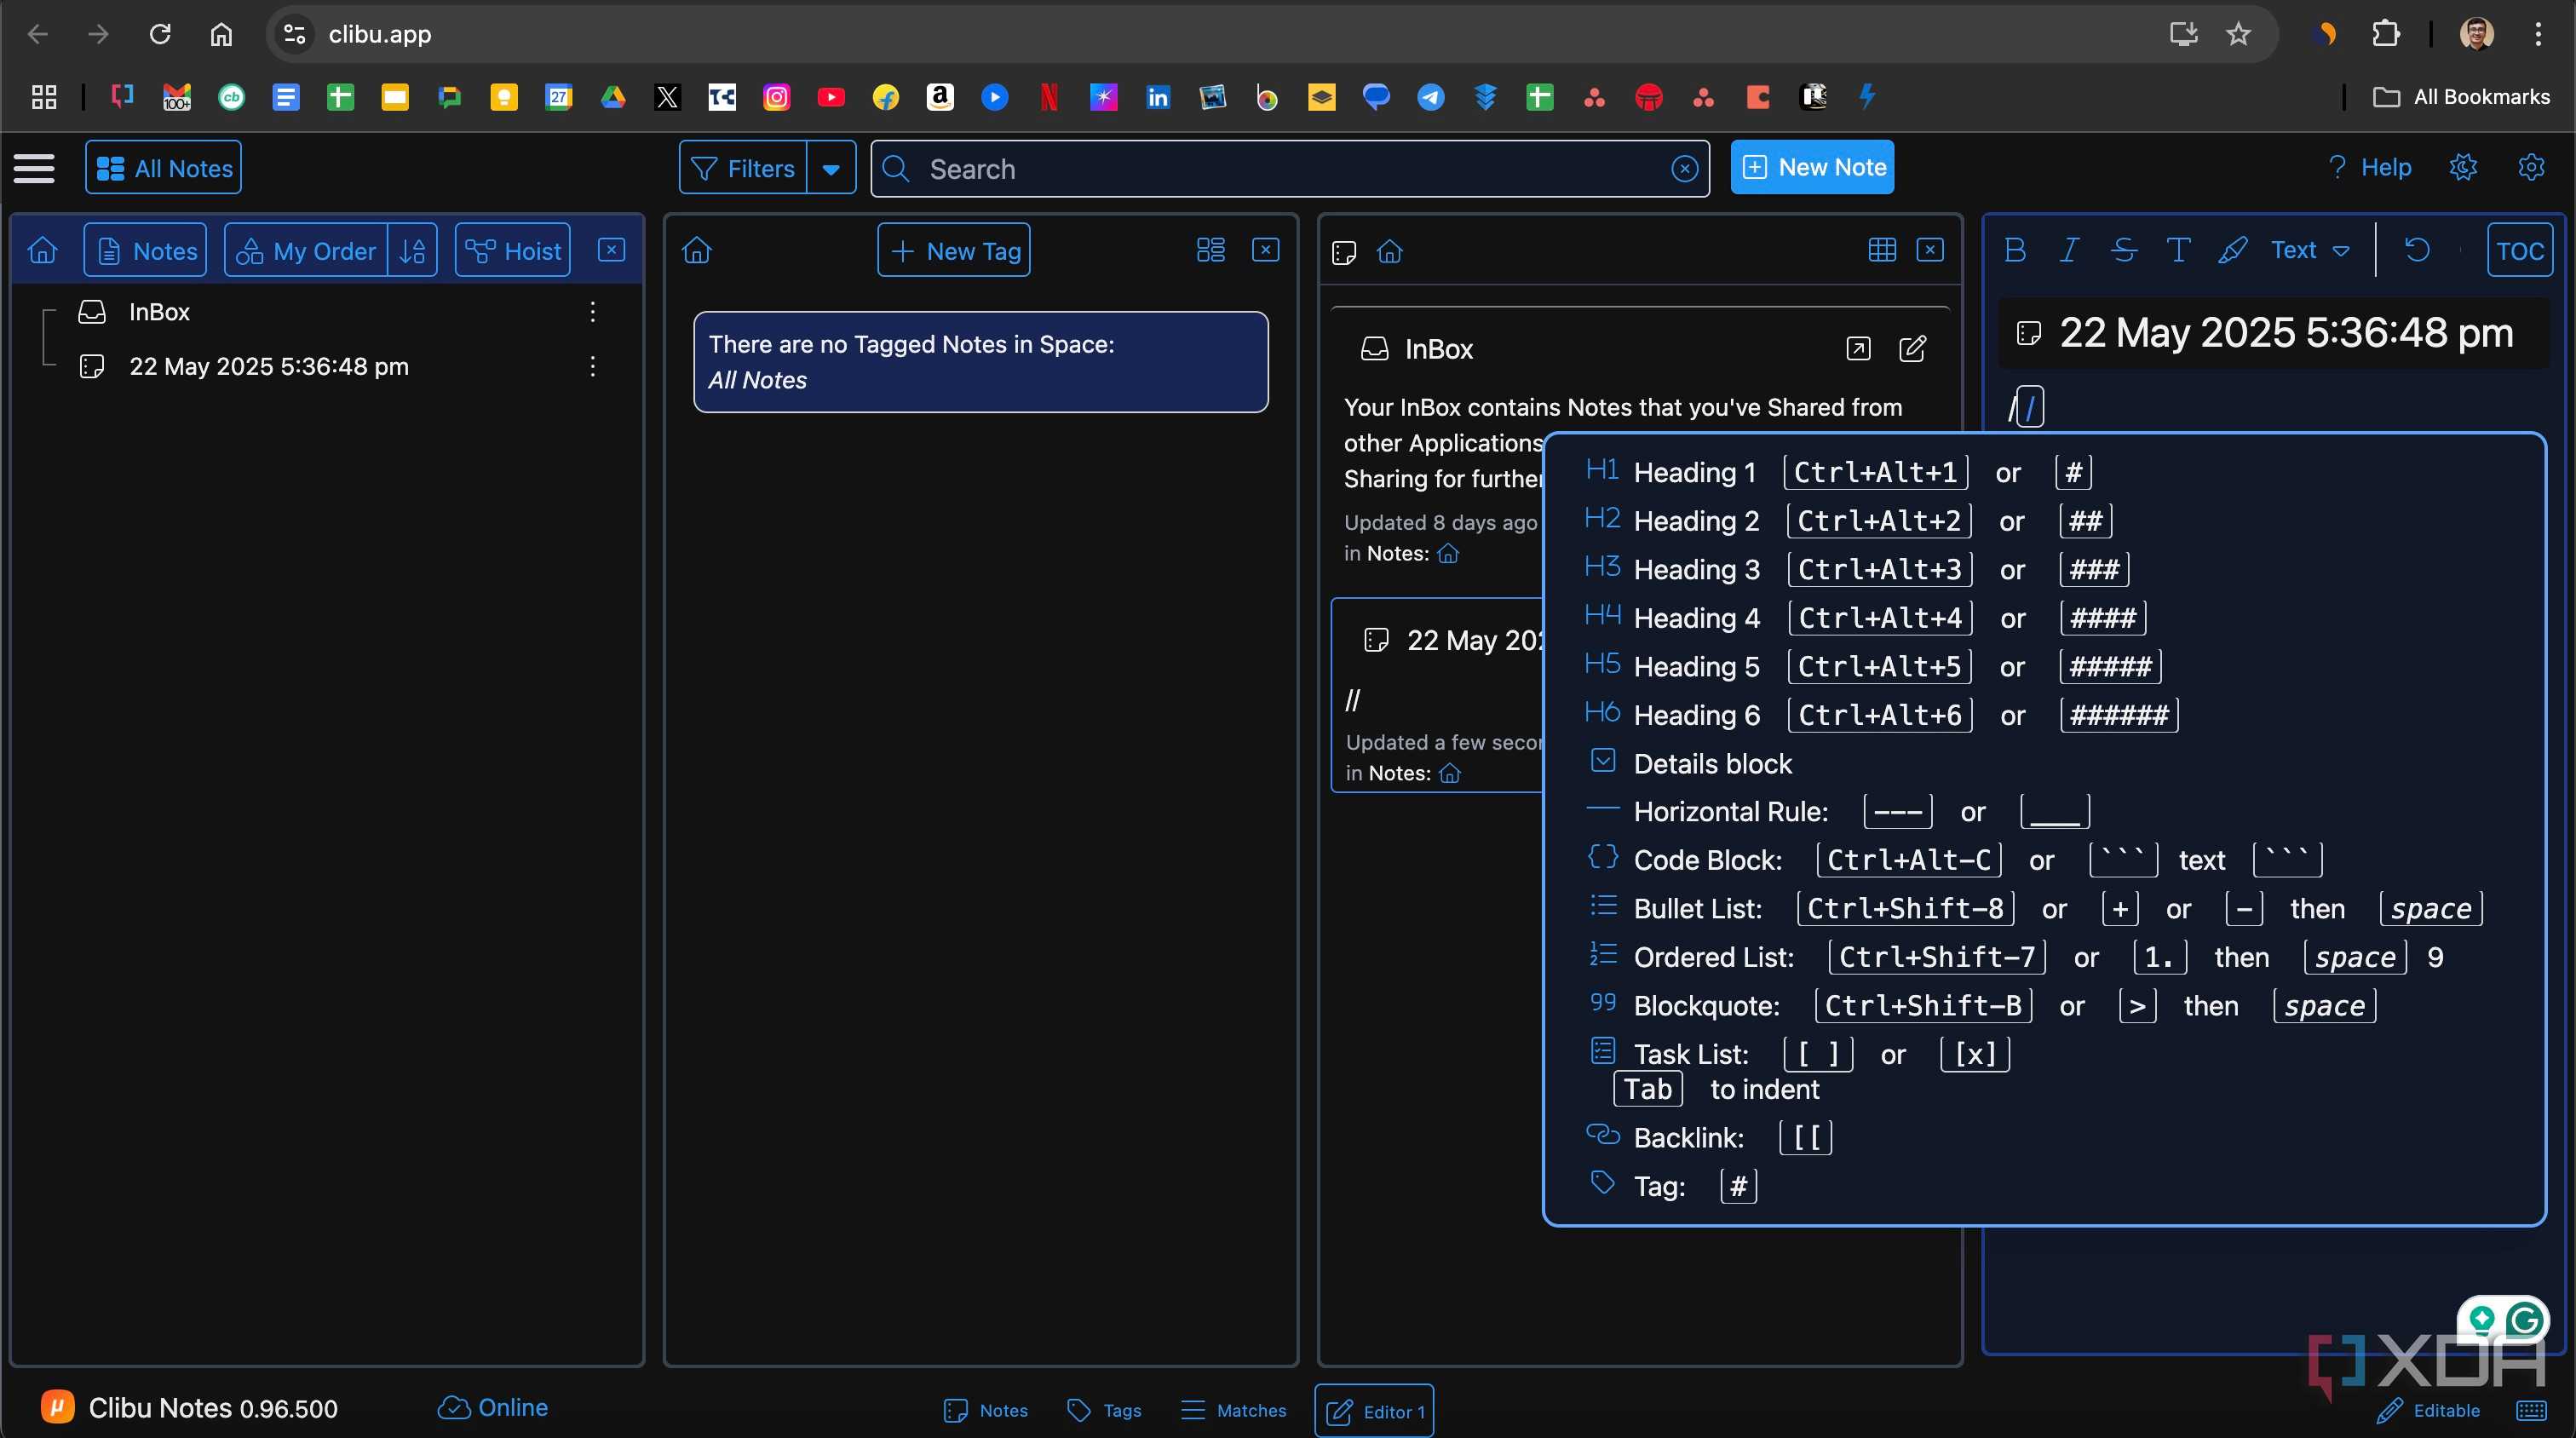The image size is (2576, 1438).
Task: Open InBox note in new editor
Action: tap(1858, 348)
